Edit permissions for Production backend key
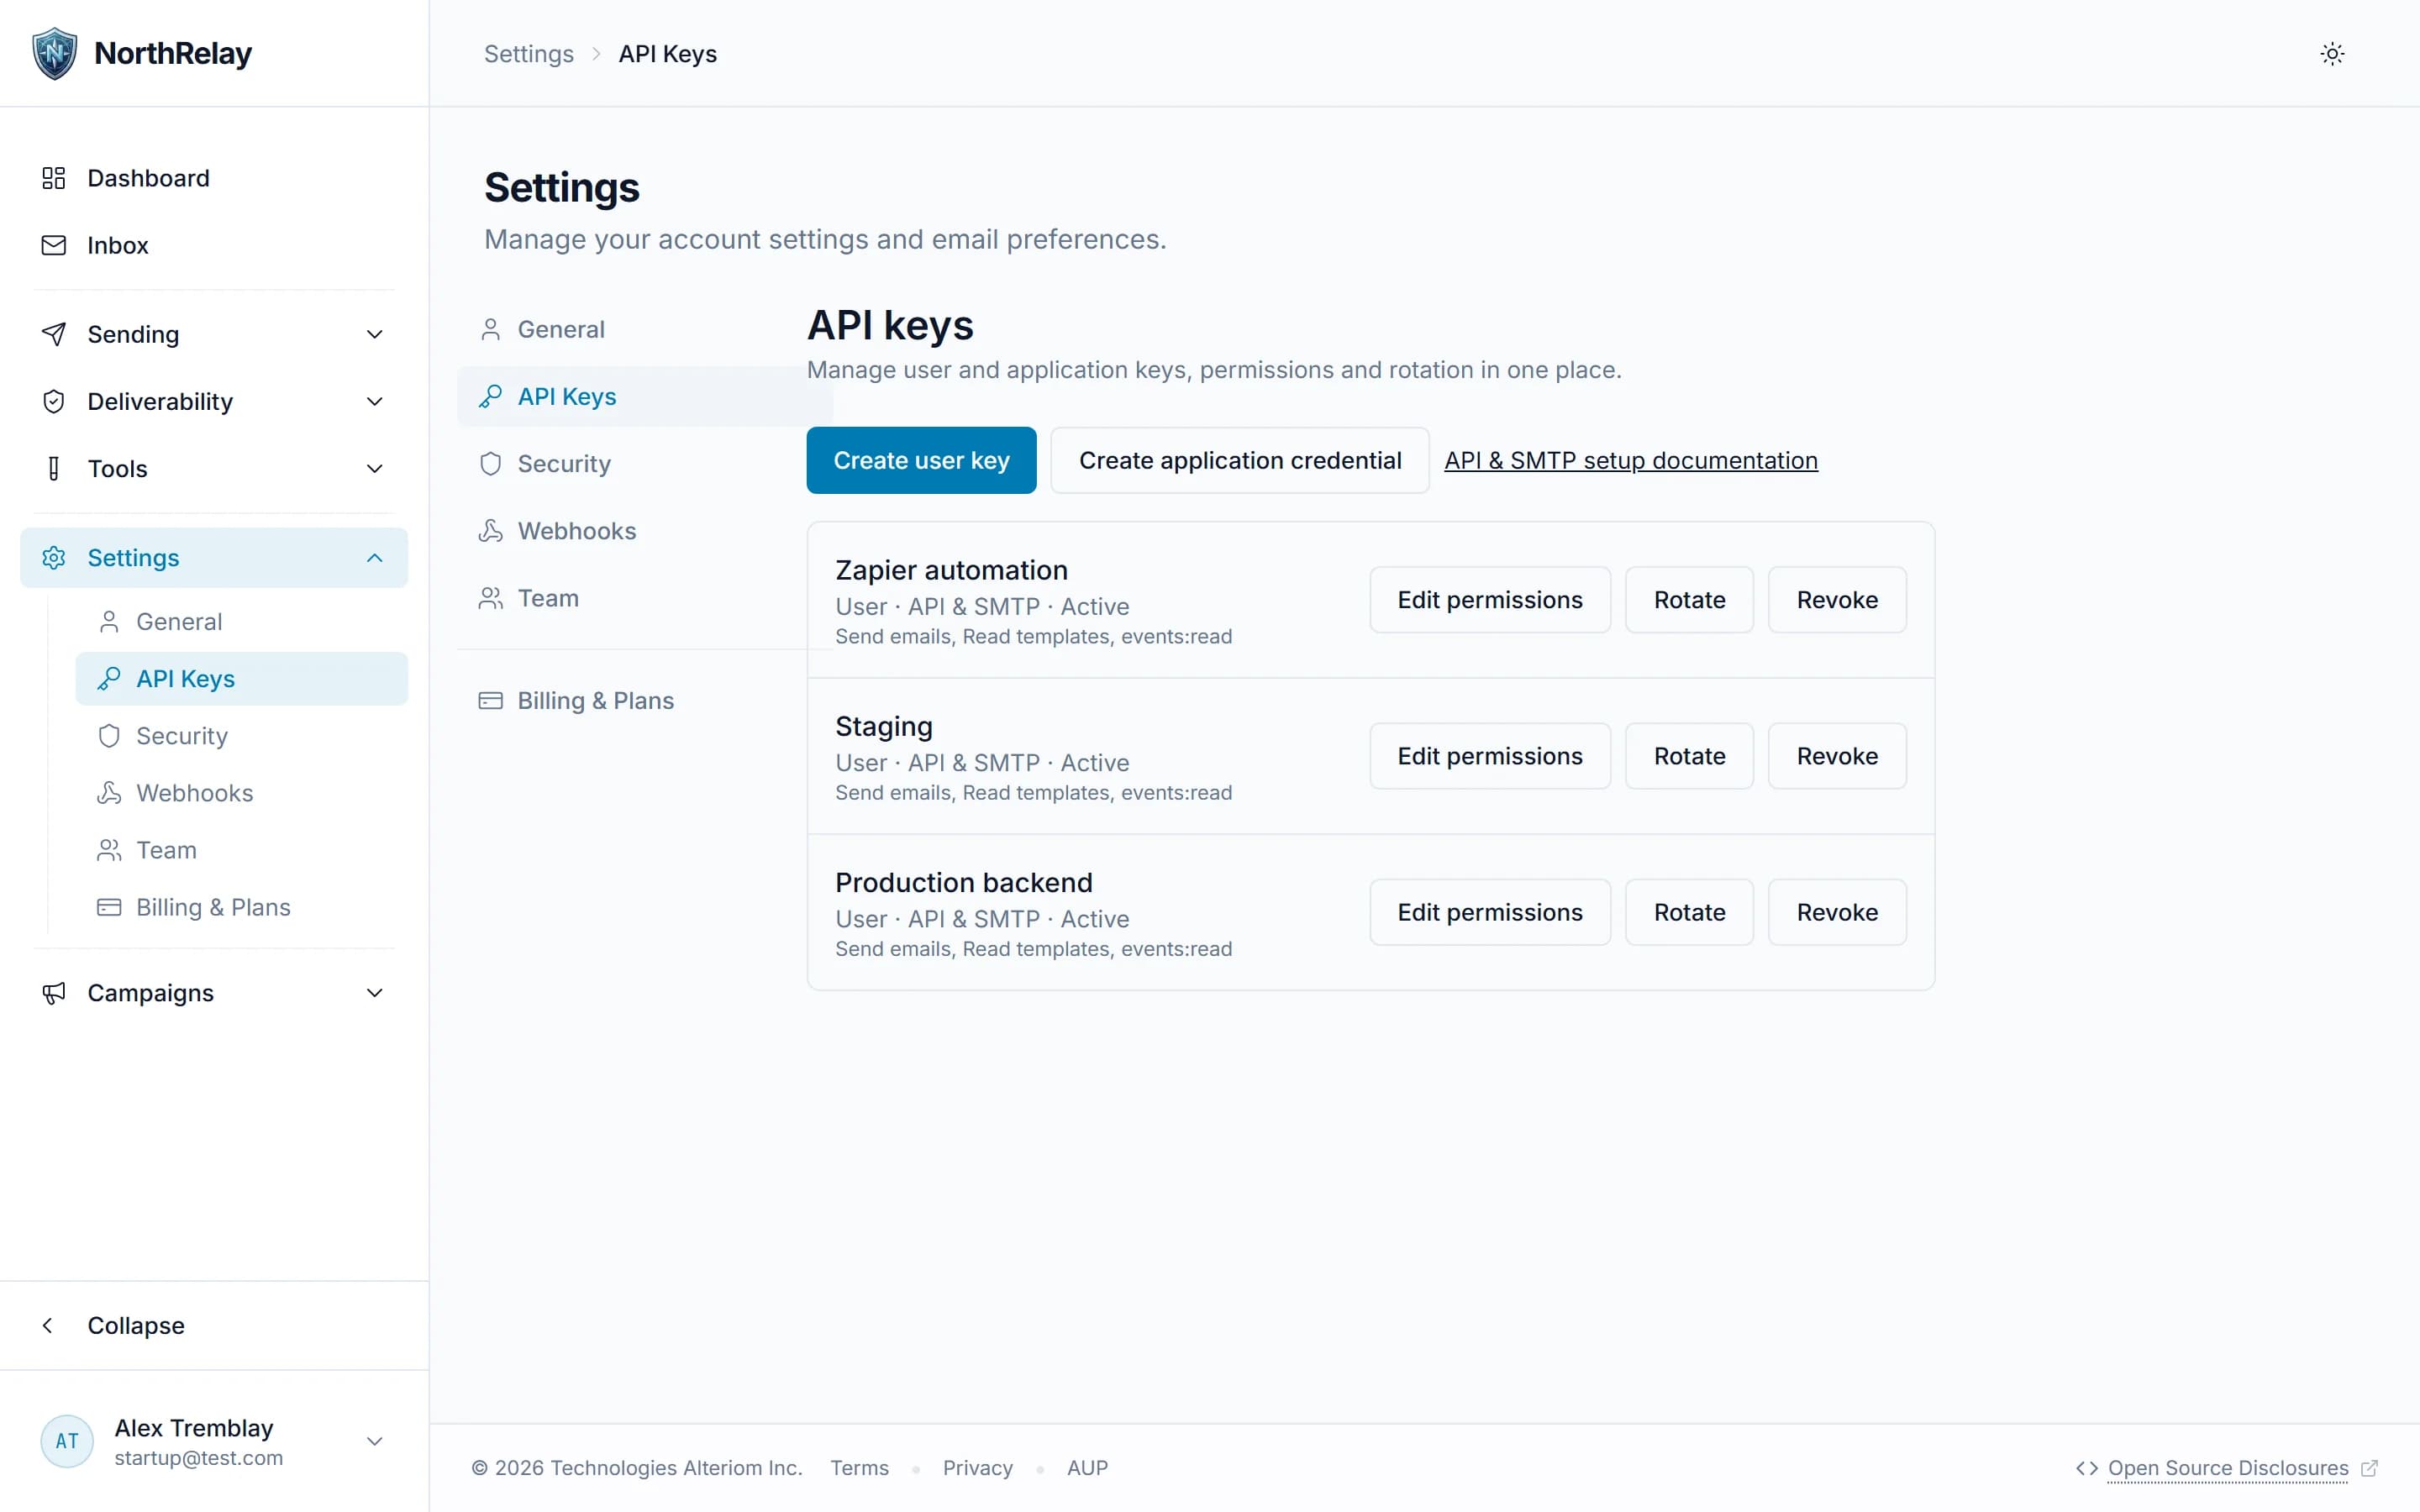 point(1490,912)
